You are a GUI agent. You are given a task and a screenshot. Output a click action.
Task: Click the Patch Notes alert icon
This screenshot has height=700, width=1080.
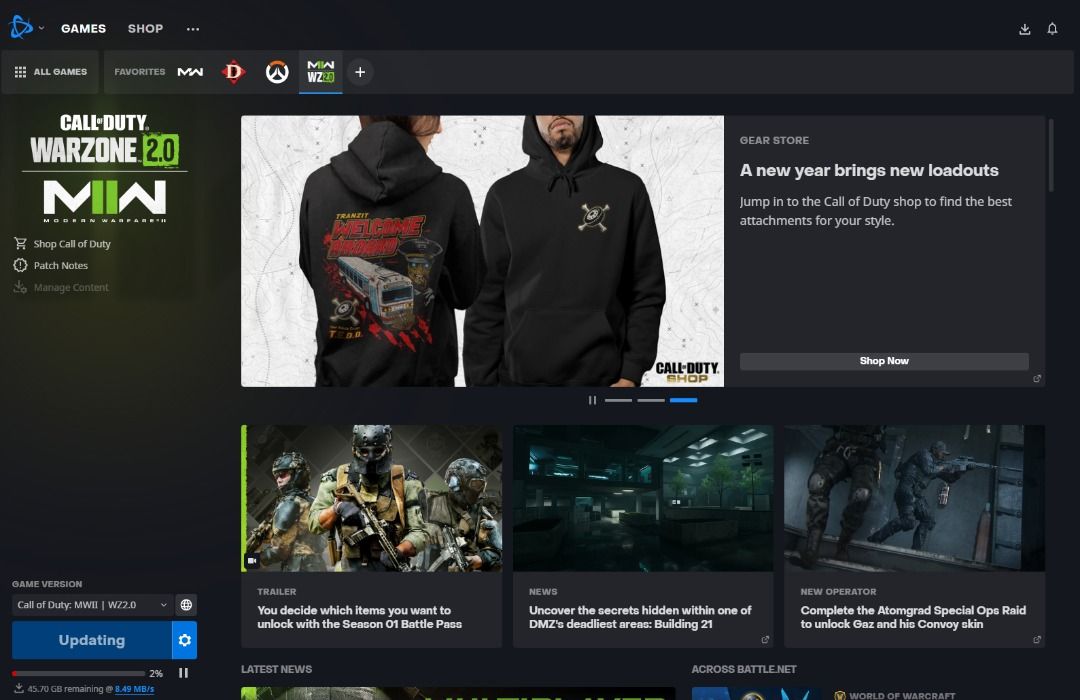click(20, 265)
